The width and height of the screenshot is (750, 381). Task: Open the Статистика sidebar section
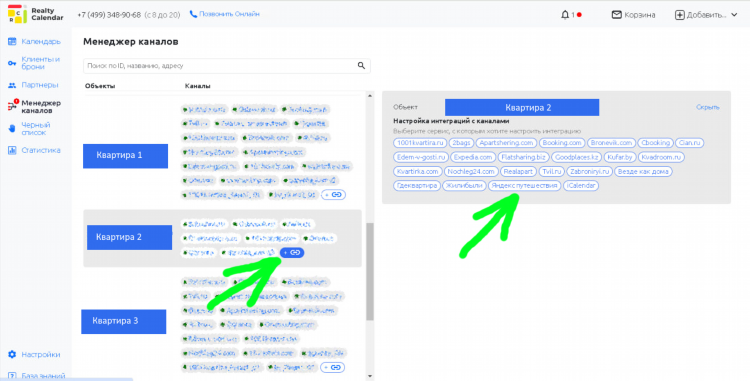tap(41, 150)
